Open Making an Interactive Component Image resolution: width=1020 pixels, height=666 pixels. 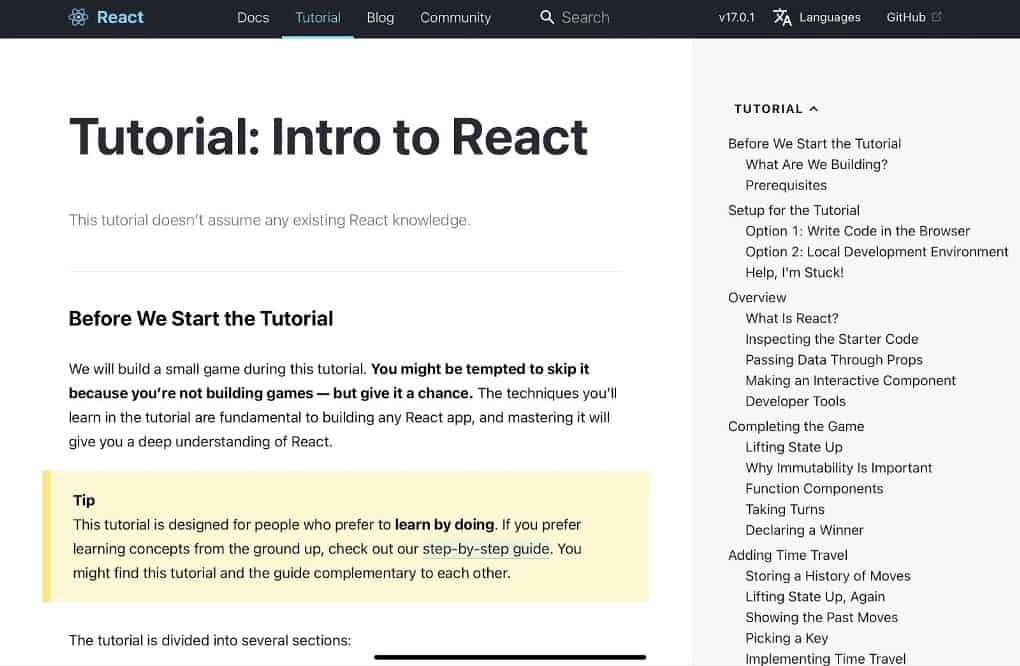851,380
